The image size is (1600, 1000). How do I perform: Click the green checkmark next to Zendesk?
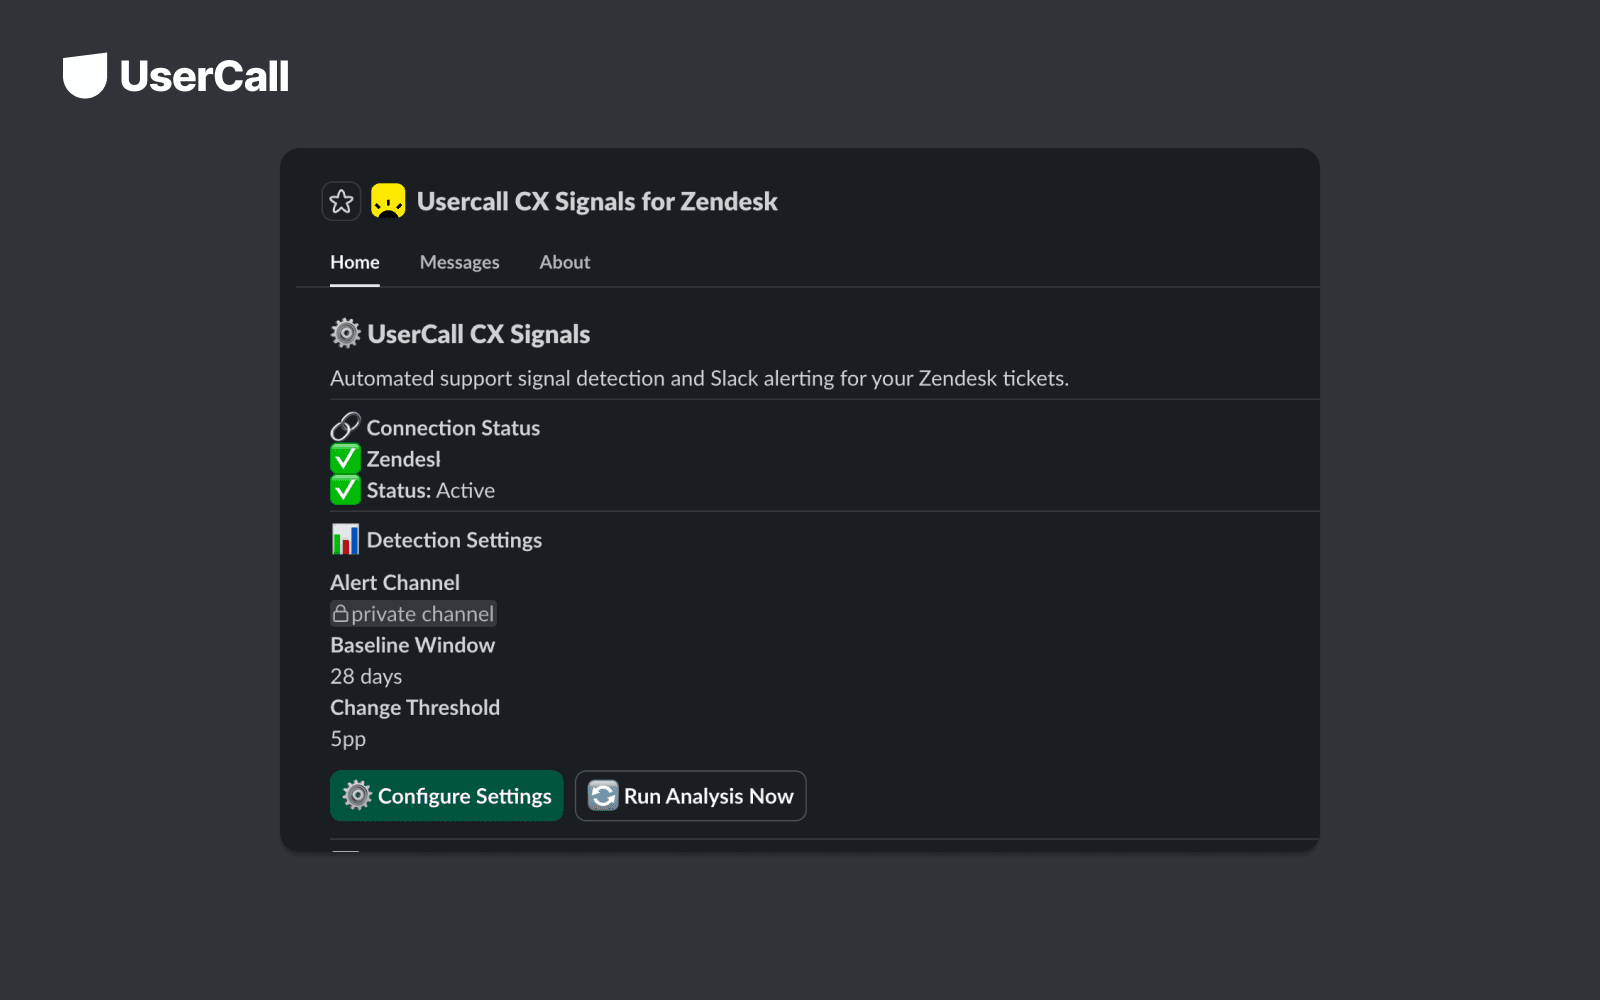click(x=344, y=458)
